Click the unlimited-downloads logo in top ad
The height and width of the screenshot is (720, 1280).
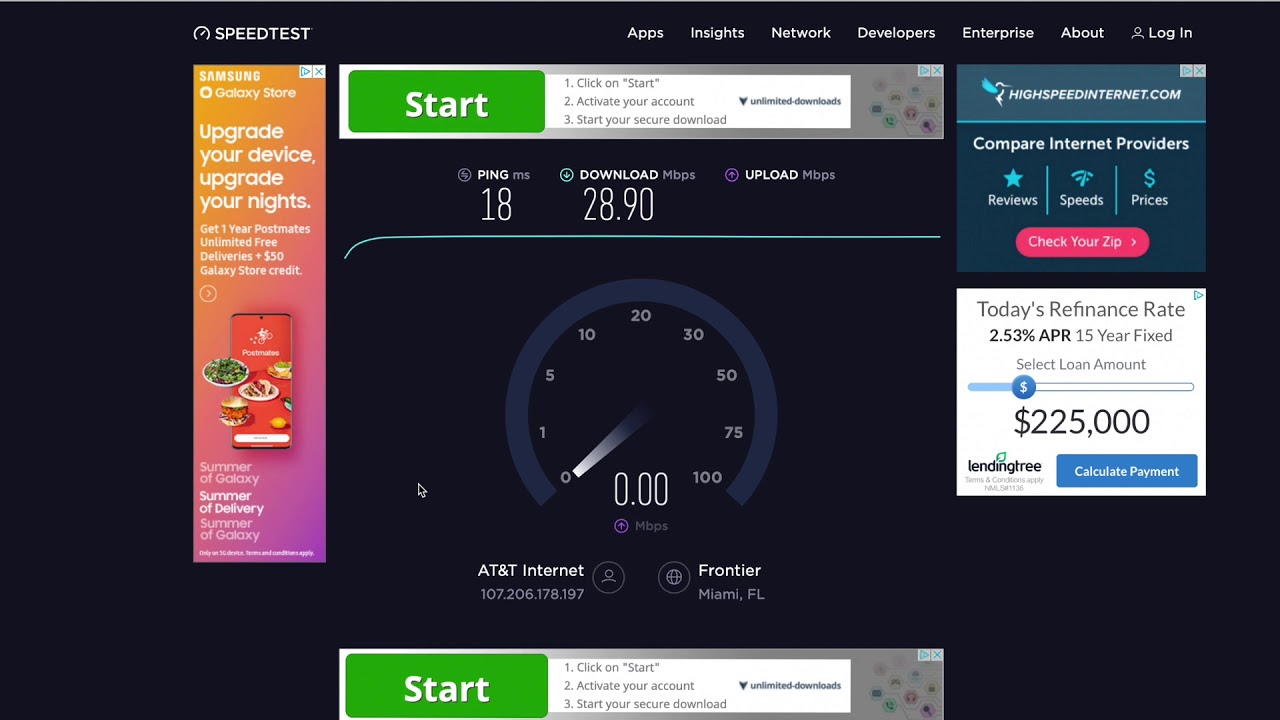click(790, 101)
